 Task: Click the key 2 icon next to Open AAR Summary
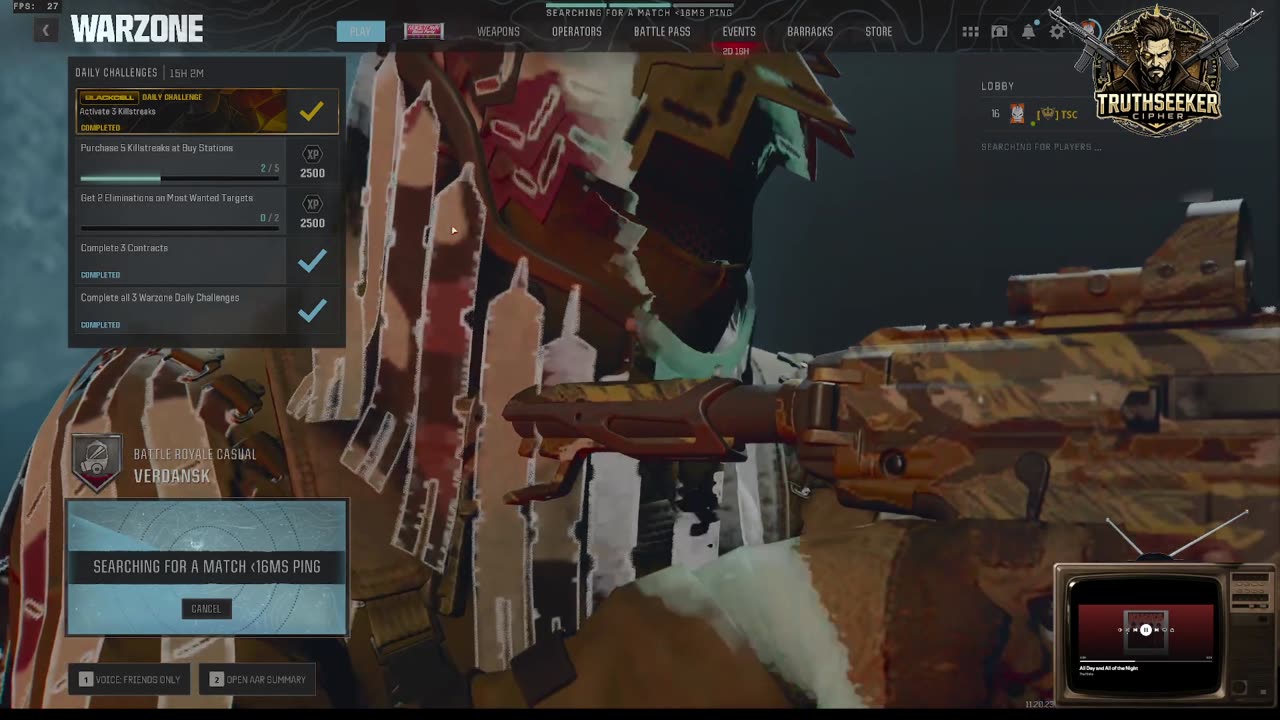click(x=216, y=679)
